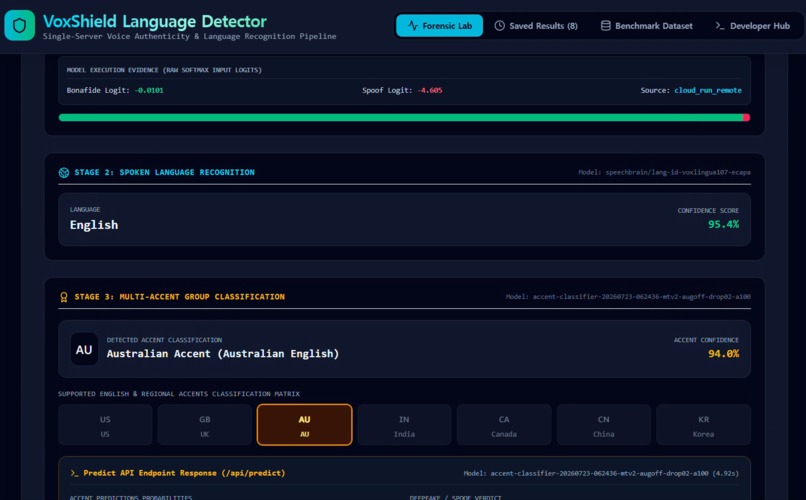Click Australian Accent (Australian English) text
Screen dimensions: 806x500
[x=223, y=354]
